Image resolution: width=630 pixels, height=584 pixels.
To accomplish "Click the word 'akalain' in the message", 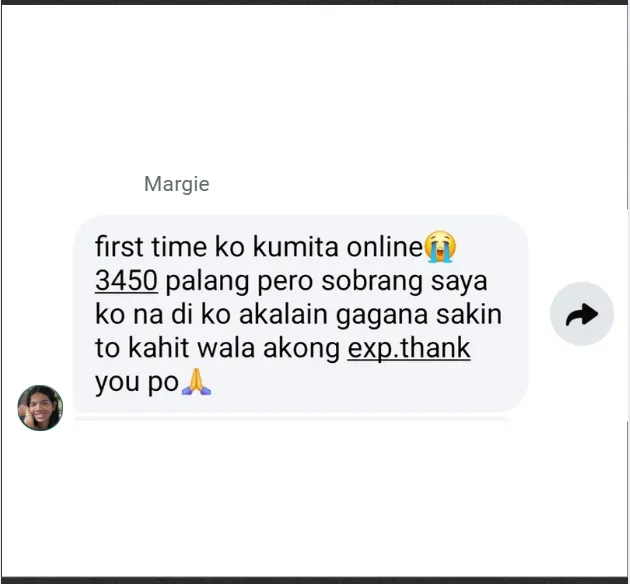I will pyautogui.click(x=283, y=314).
